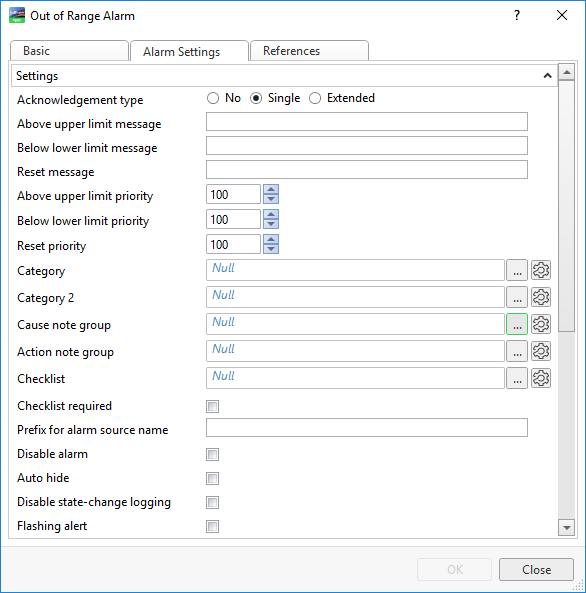
Task: Focus Above upper limit message field
Action: pos(367,121)
